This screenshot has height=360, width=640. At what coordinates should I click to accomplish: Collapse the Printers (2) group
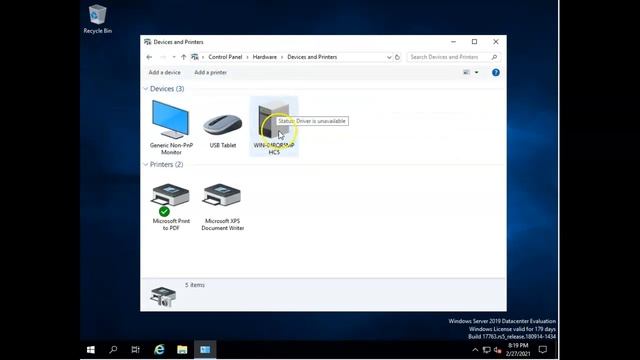point(146,164)
